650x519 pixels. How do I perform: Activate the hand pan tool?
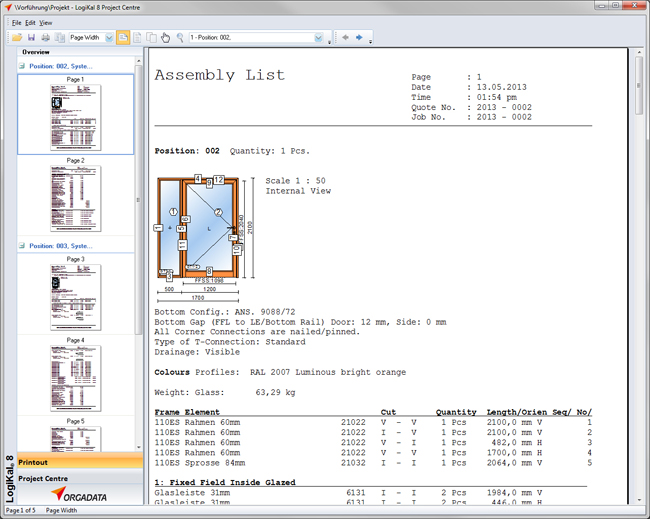pos(165,38)
